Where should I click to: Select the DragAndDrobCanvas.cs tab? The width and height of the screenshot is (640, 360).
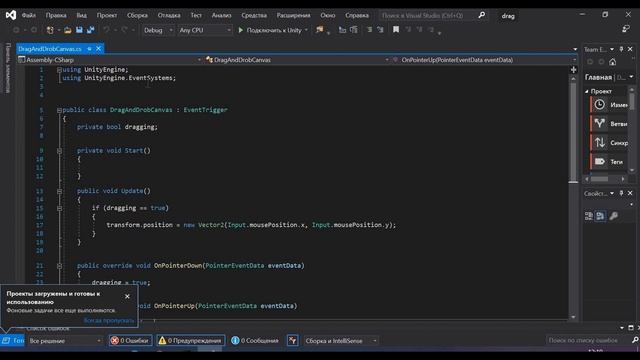(x=50, y=49)
